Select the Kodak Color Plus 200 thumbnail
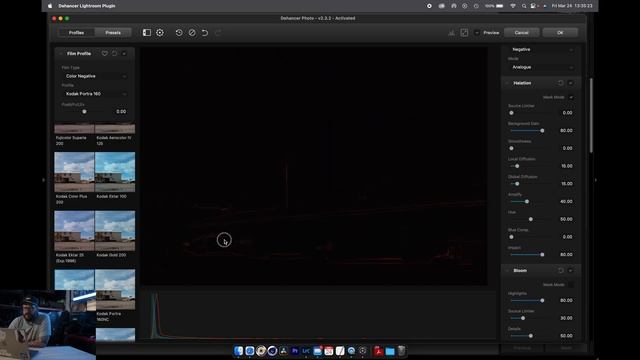The image size is (640, 360). 74,172
